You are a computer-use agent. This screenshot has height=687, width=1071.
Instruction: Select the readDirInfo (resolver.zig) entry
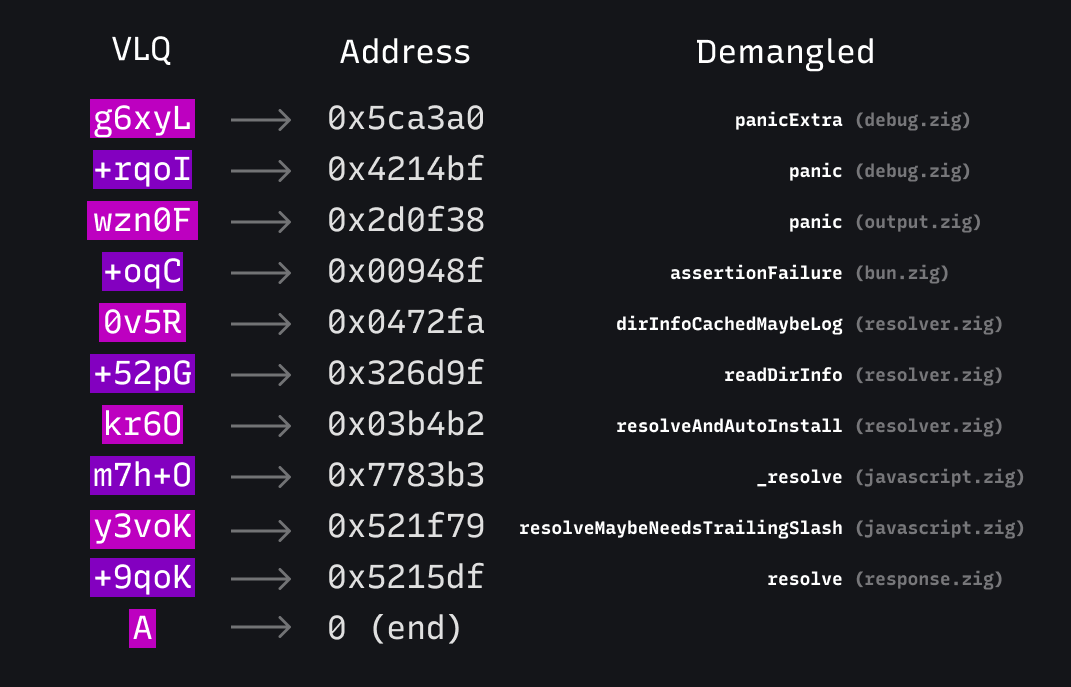[x=863, y=375]
